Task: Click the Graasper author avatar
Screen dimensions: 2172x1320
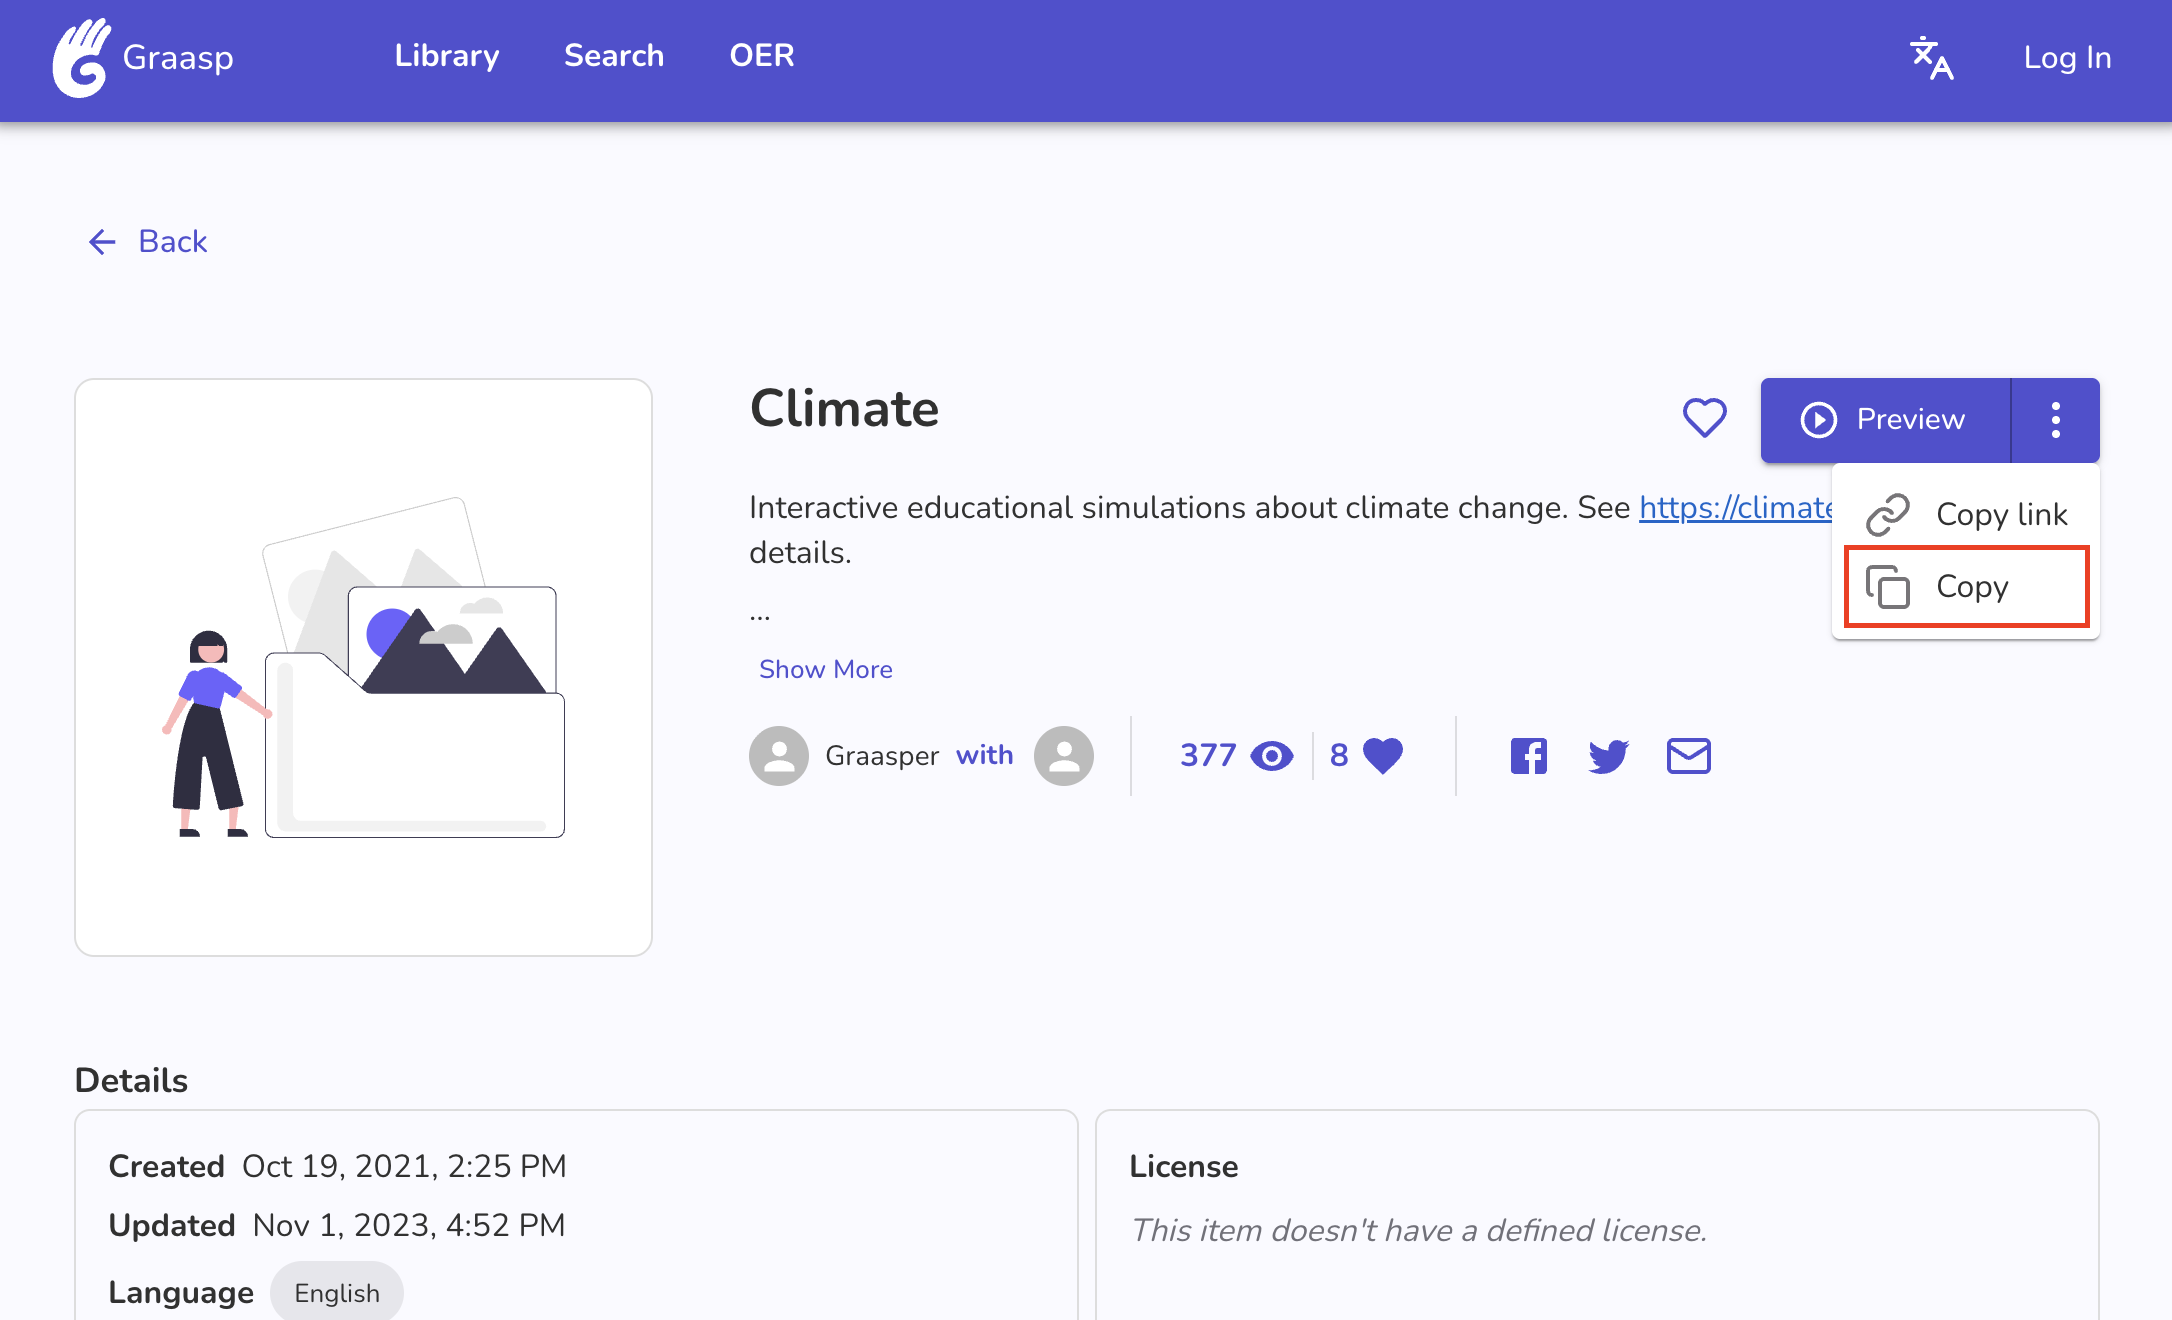Action: [x=778, y=756]
